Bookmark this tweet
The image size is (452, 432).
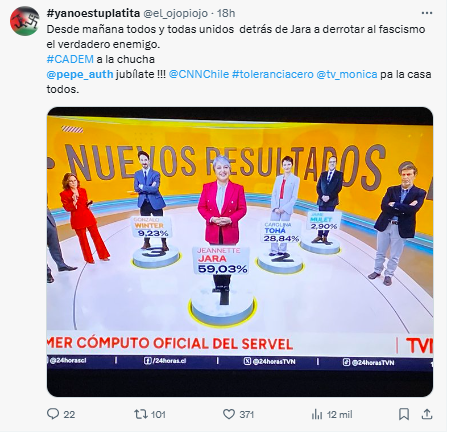pyautogui.click(x=404, y=414)
